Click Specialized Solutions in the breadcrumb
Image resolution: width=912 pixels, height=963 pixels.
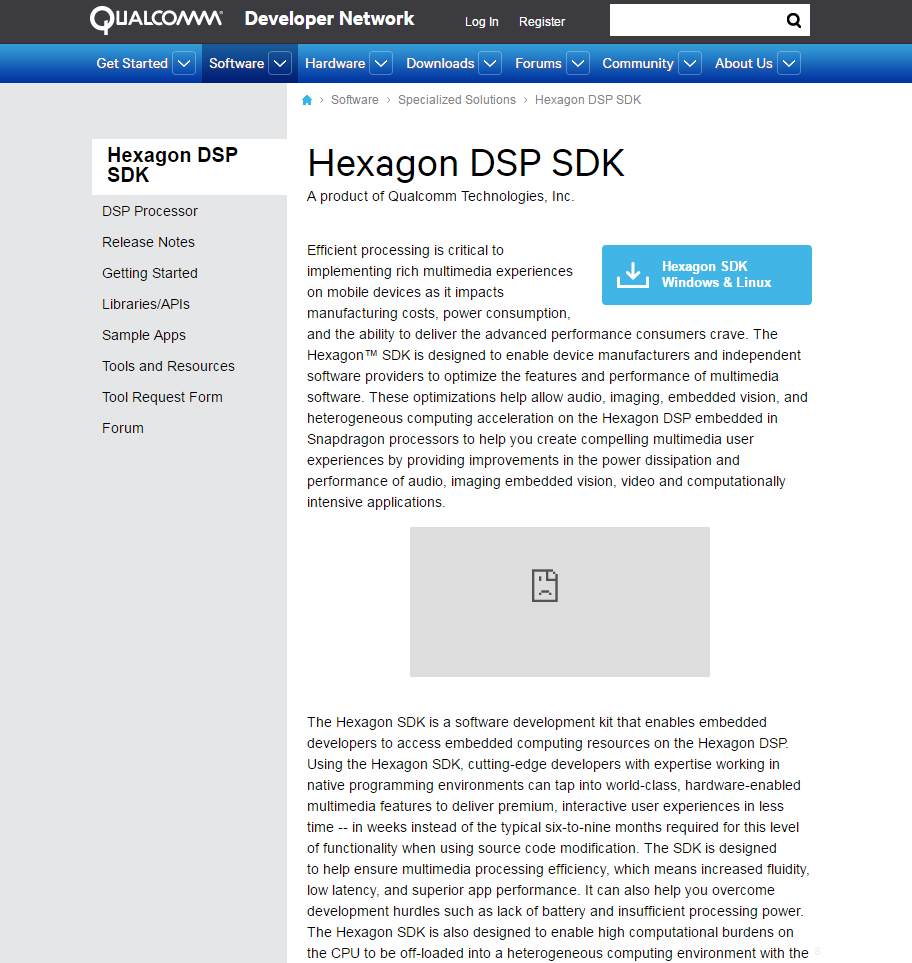(x=456, y=99)
